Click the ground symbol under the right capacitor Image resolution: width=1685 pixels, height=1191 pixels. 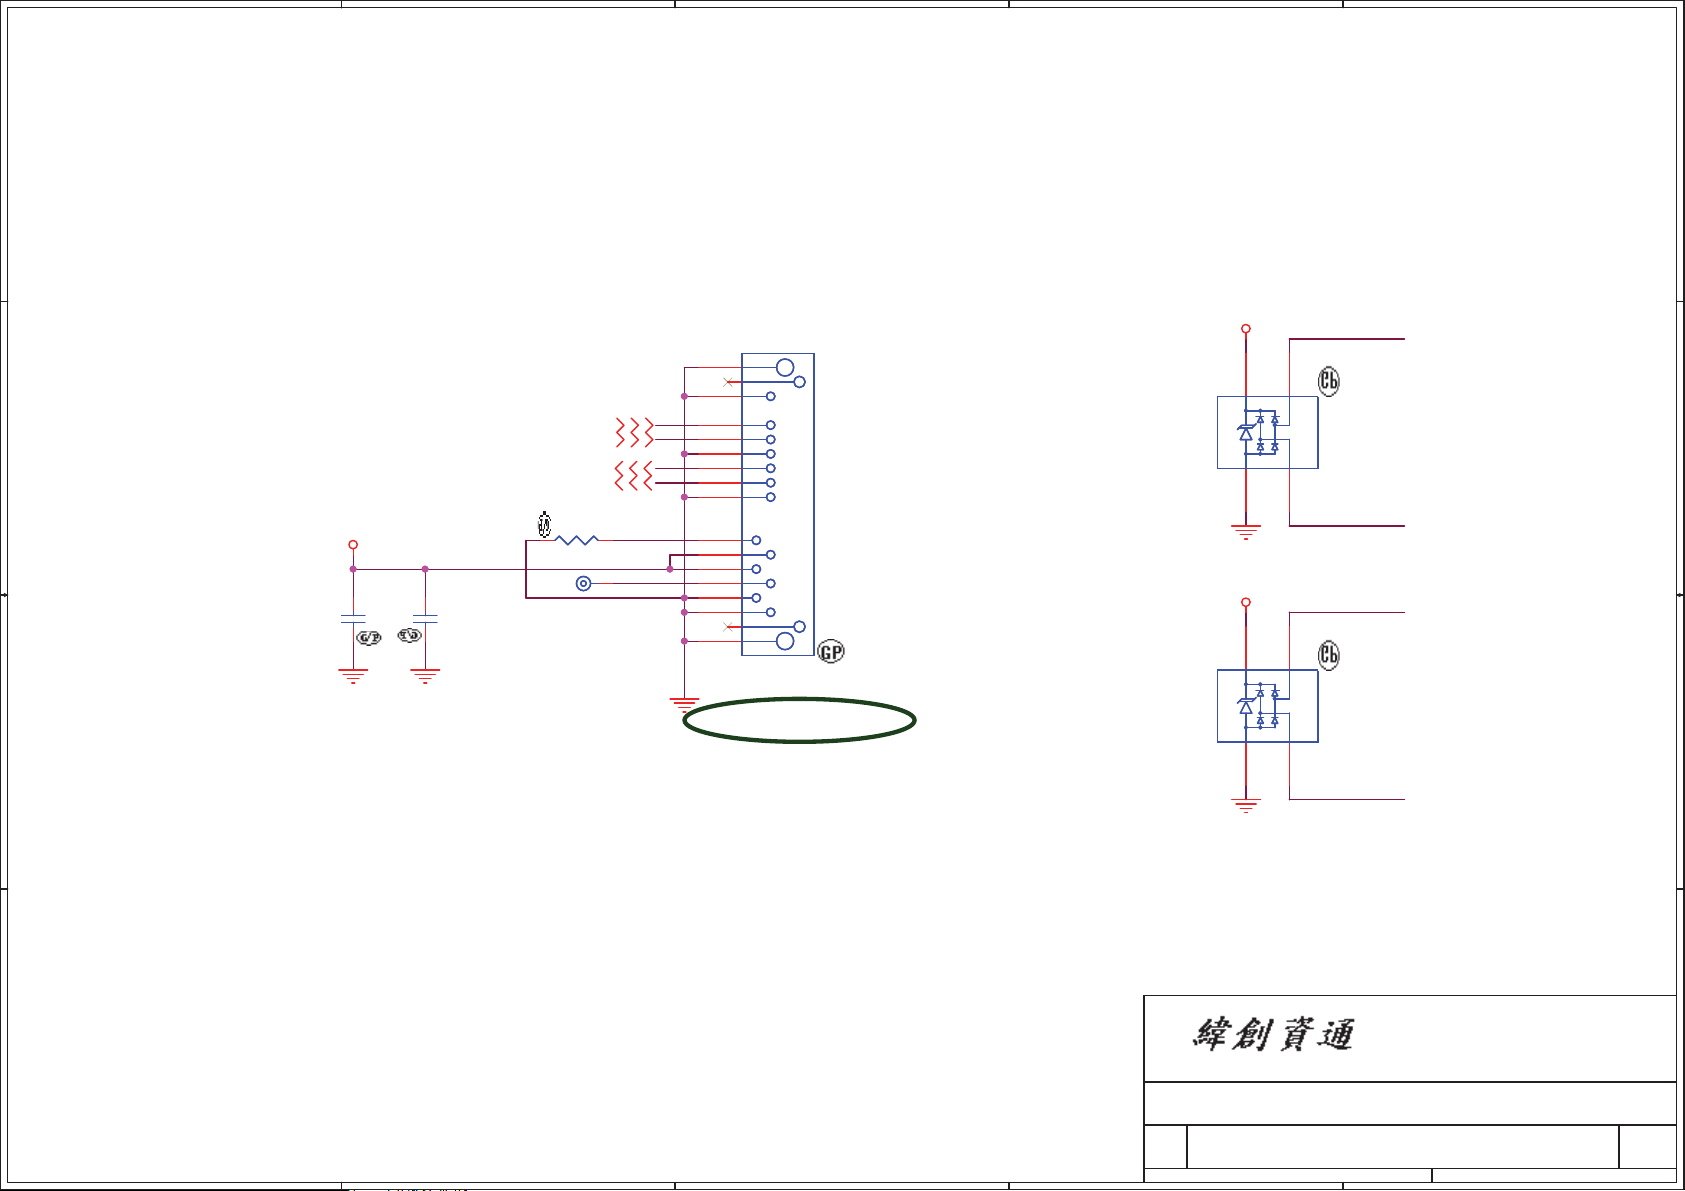[x=425, y=676]
